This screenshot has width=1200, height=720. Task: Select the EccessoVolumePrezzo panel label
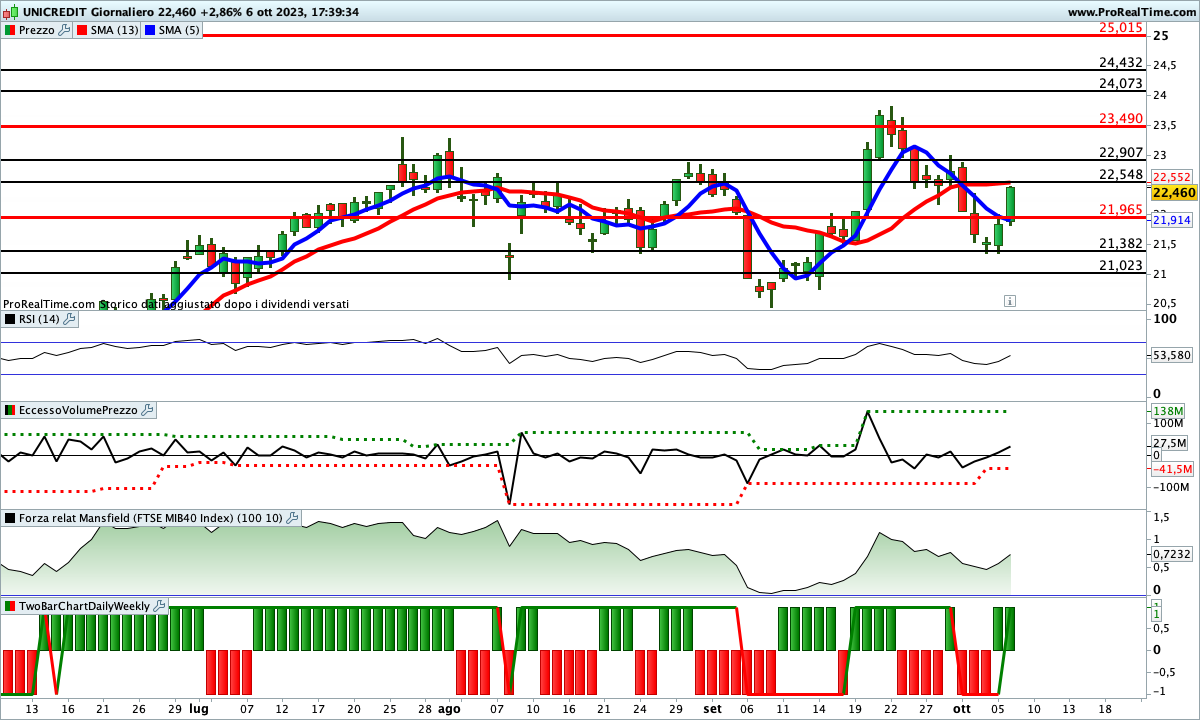tap(79, 410)
